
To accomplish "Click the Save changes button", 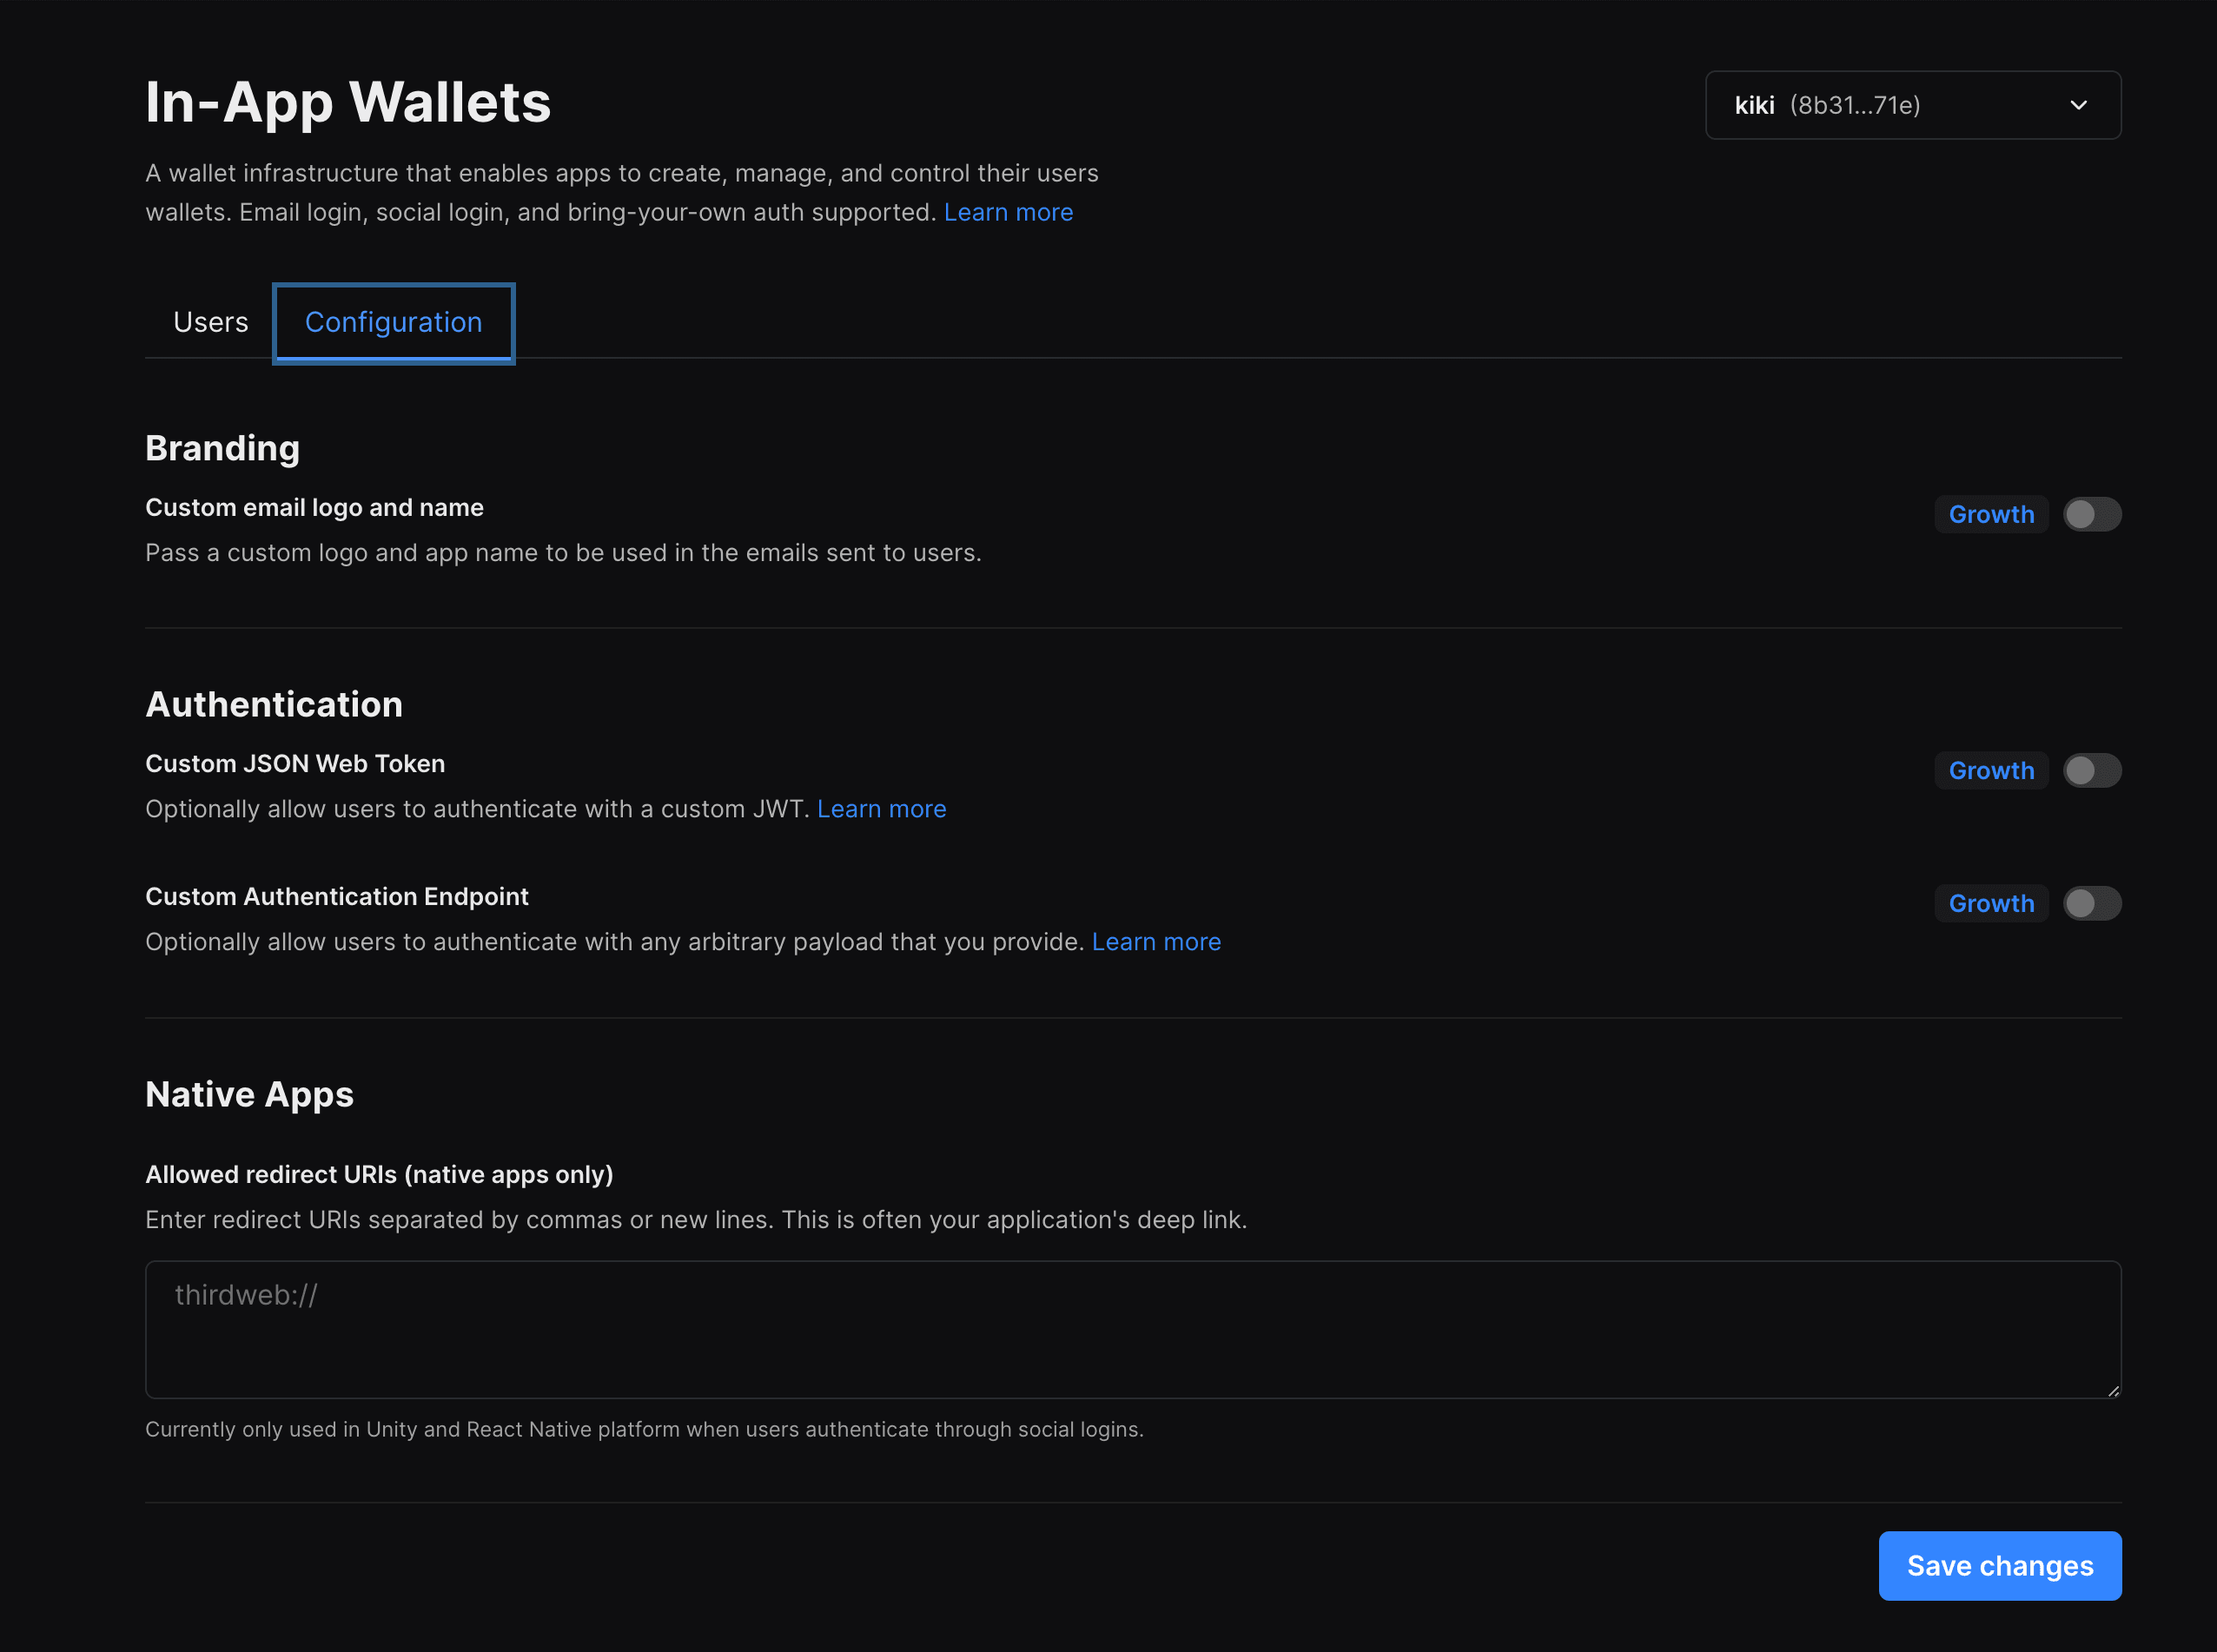I will point(1999,1565).
